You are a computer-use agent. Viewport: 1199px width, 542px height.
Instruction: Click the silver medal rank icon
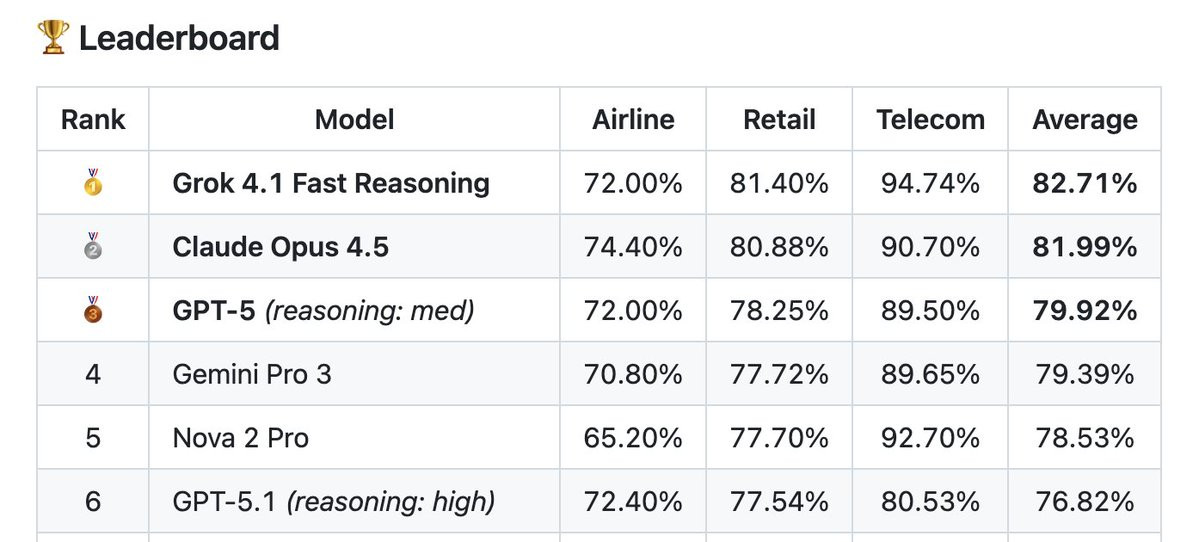click(93, 246)
